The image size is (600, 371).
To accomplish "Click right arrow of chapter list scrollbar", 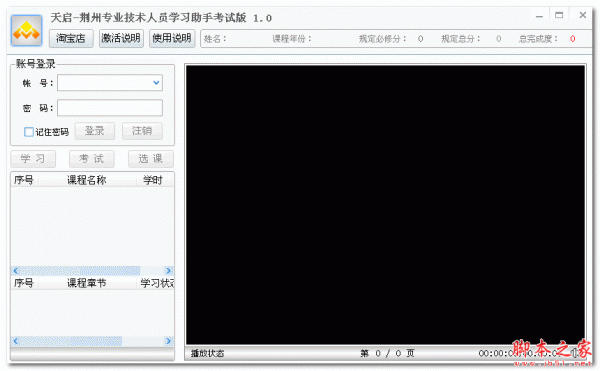I will pyautogui.click(x=168, y=341).
